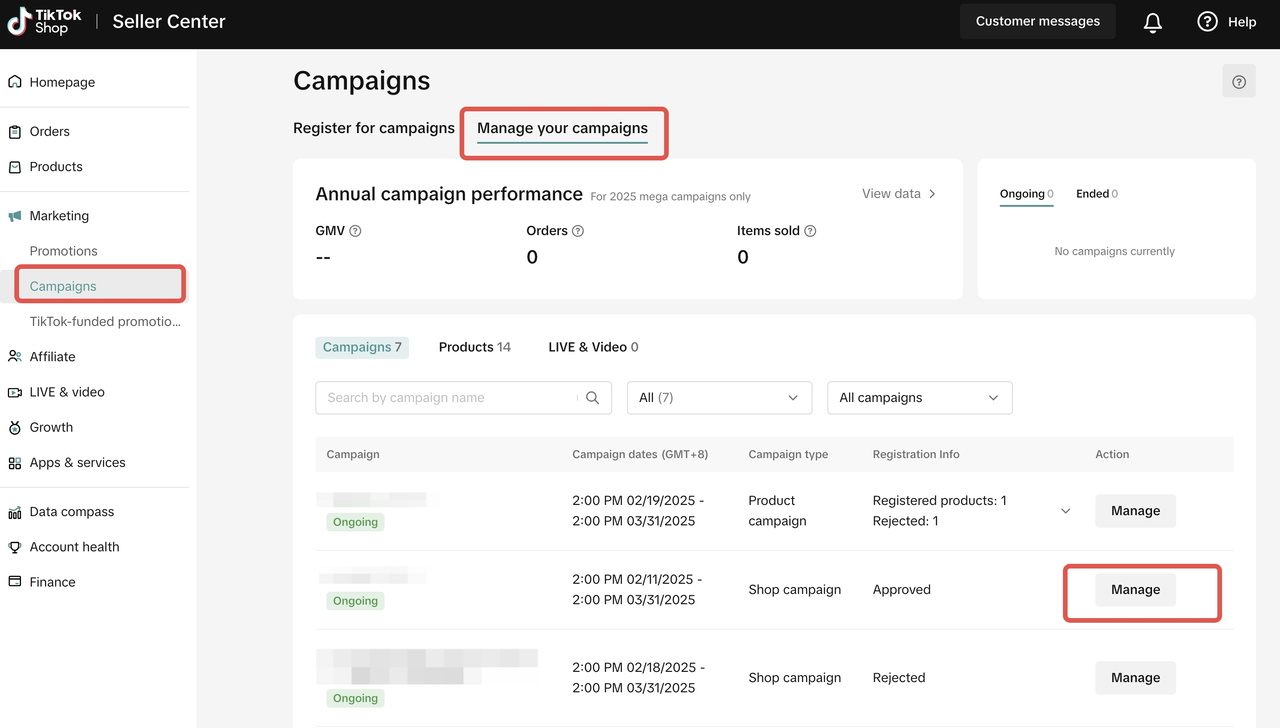Viewport: 1280px width, 728px height.
Task: Click the Customer messages button
Action: click(x=1038, y=21)
